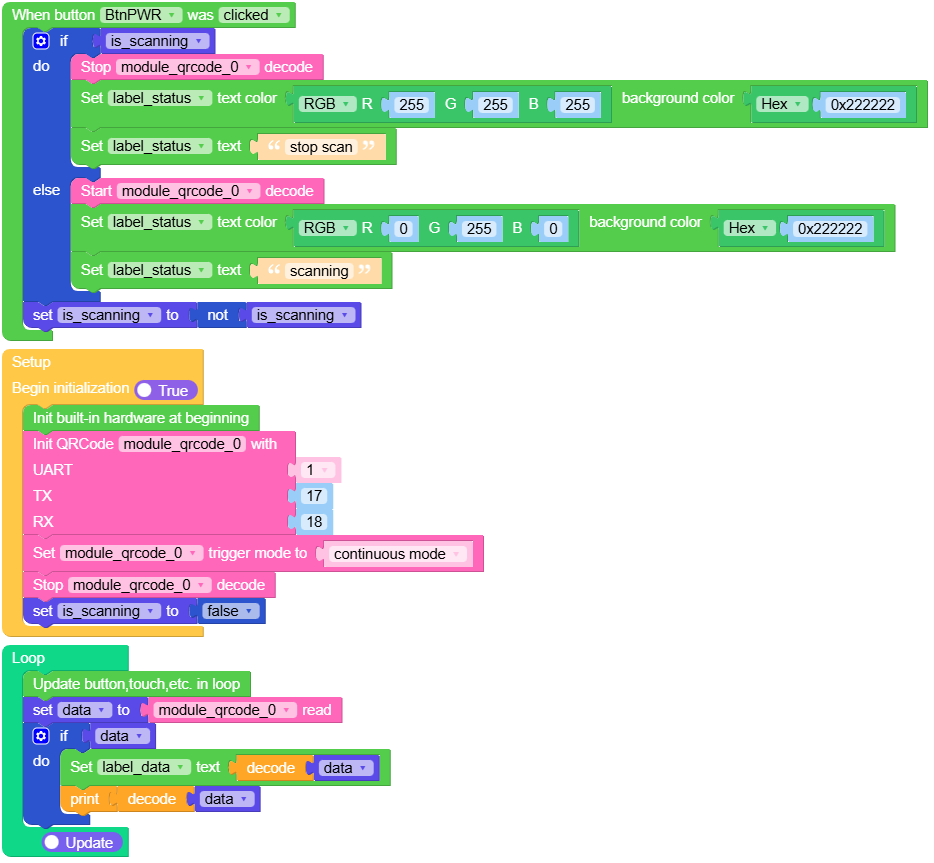934x863 pixels.
Task: Toggle the Update switch in Loop
Action: click(82, 842)
